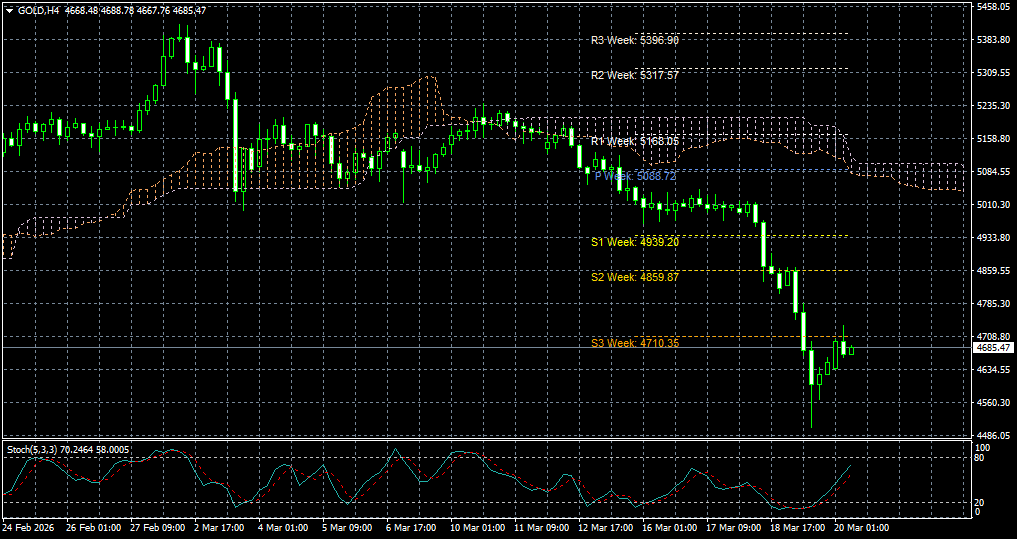Click price scale value 5235.30

tap(993, 106)
